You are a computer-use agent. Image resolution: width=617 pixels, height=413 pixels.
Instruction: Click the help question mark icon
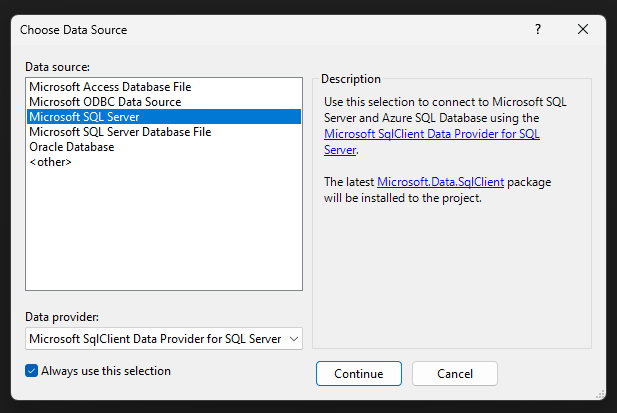point(537,30)
